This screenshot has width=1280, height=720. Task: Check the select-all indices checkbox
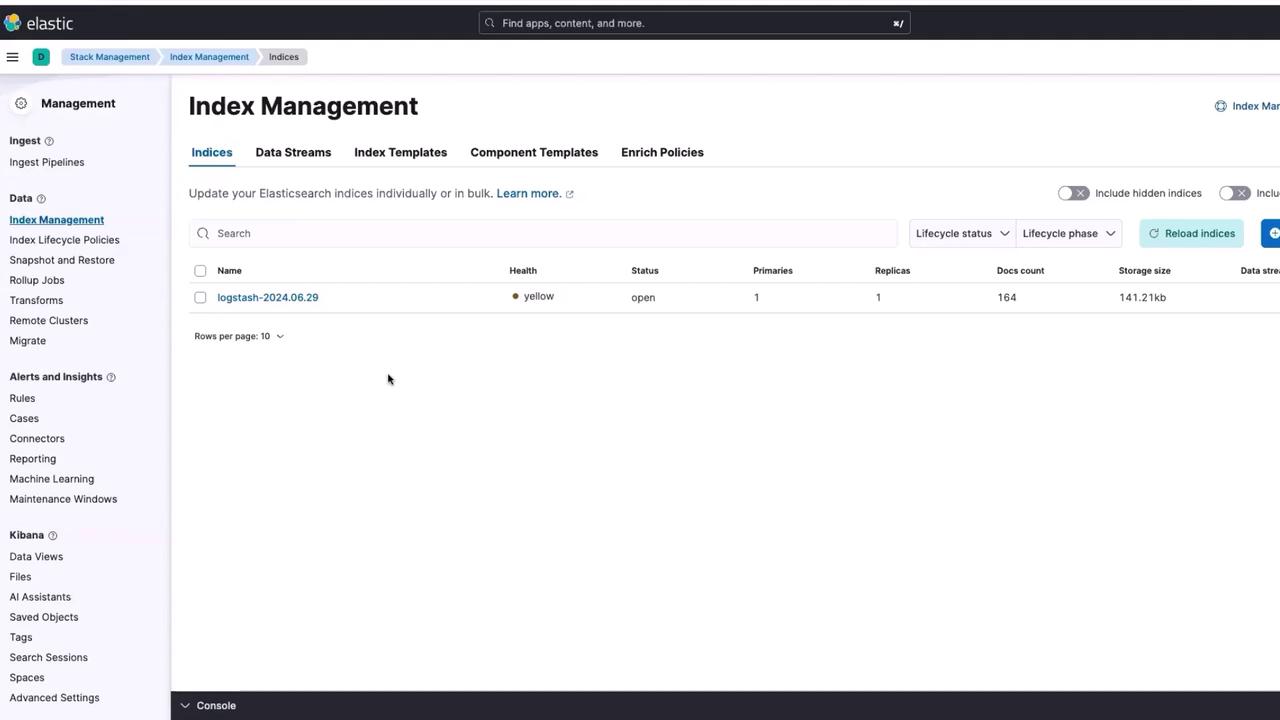tap(200, 271)
